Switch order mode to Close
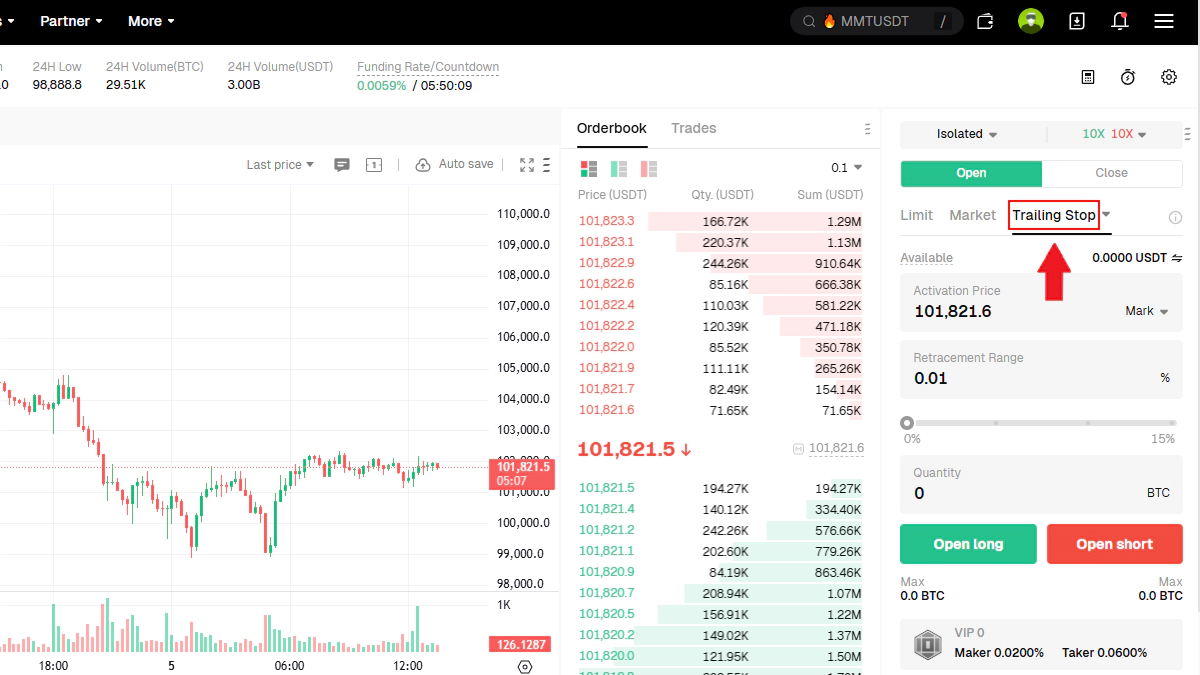This screenshot has height=675, width=1200. [x=1111, y=173]
